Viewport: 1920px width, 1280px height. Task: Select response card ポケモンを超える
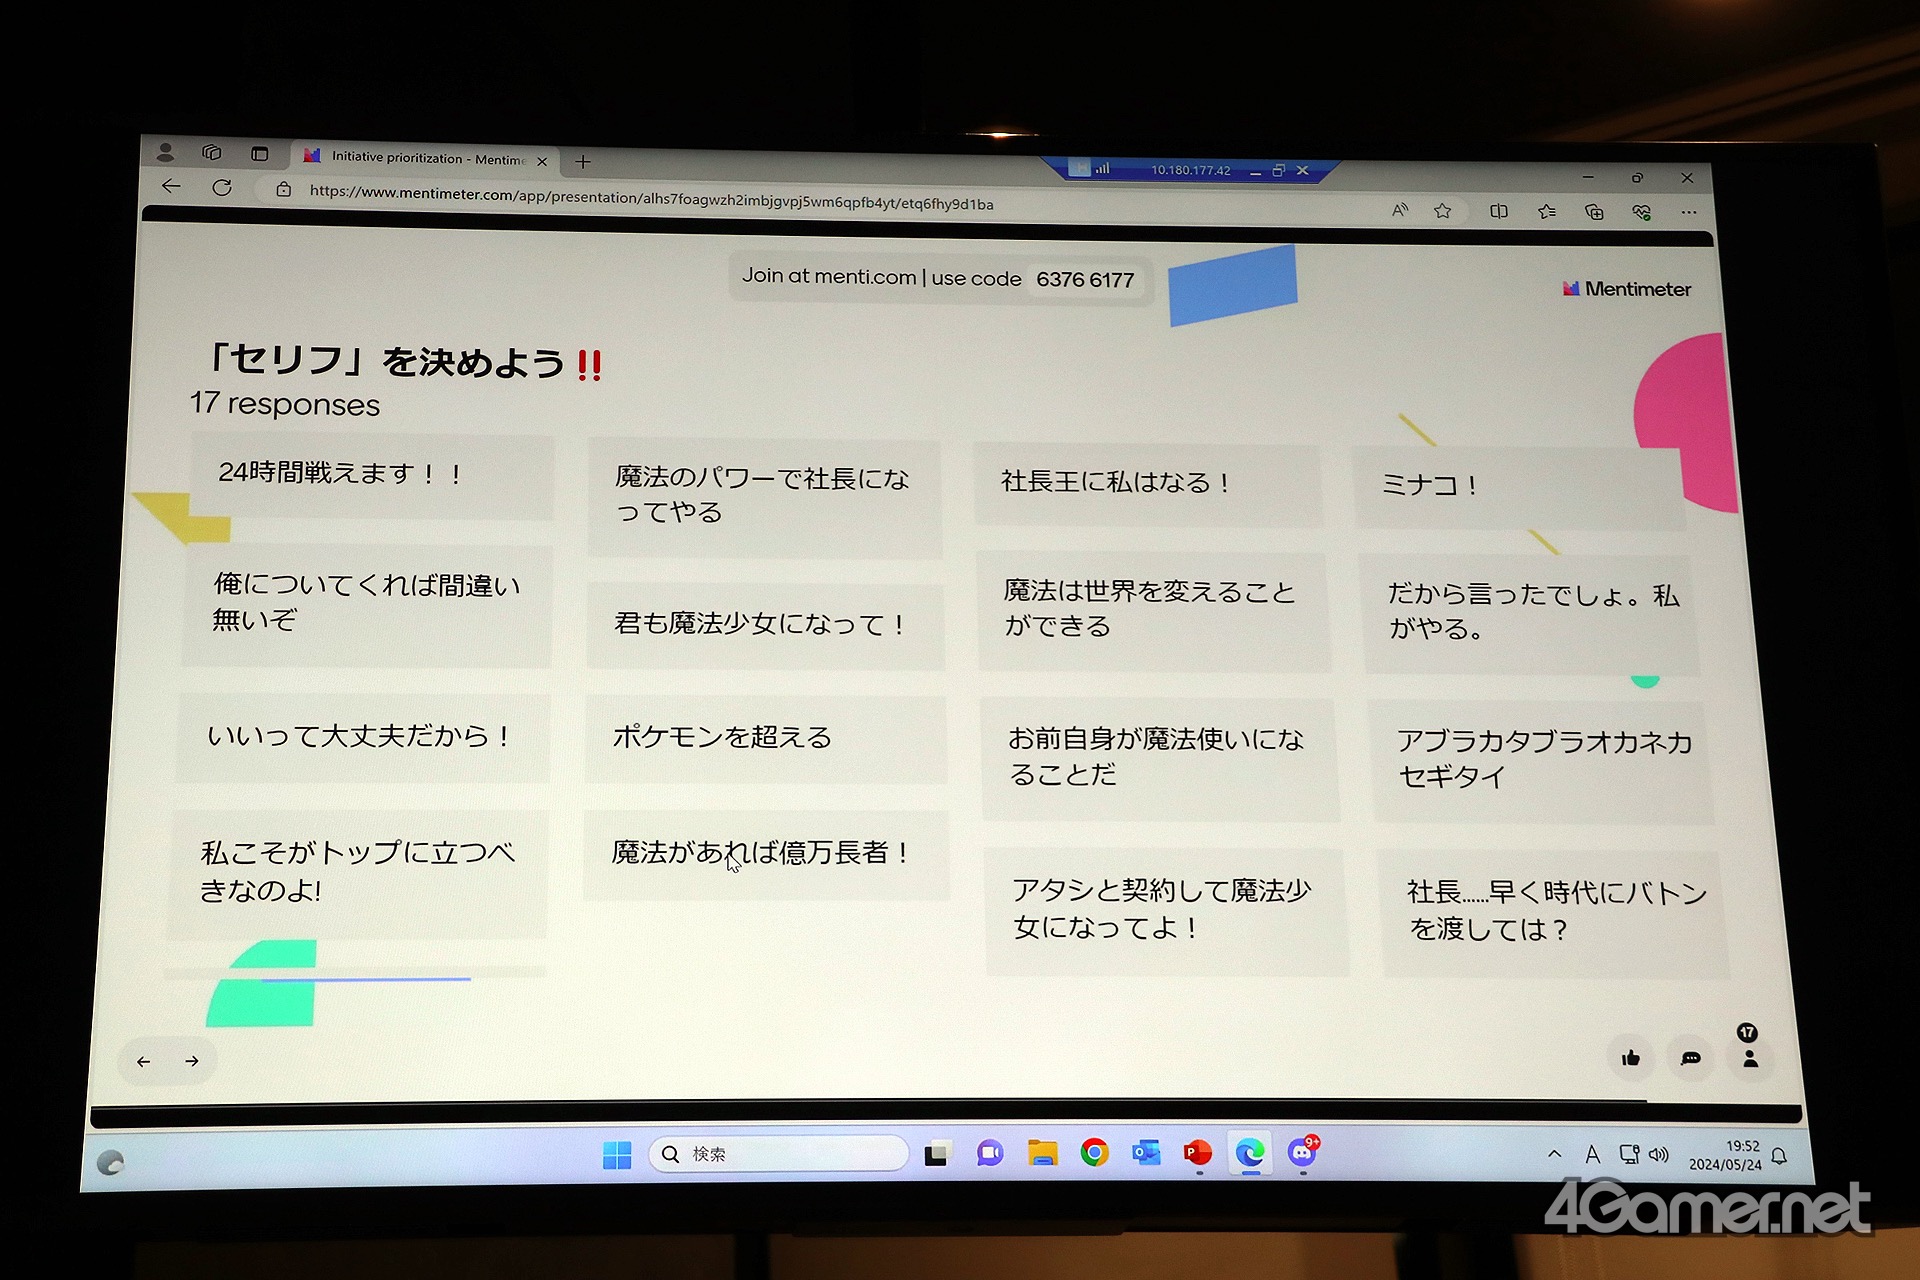coord(765,739)
